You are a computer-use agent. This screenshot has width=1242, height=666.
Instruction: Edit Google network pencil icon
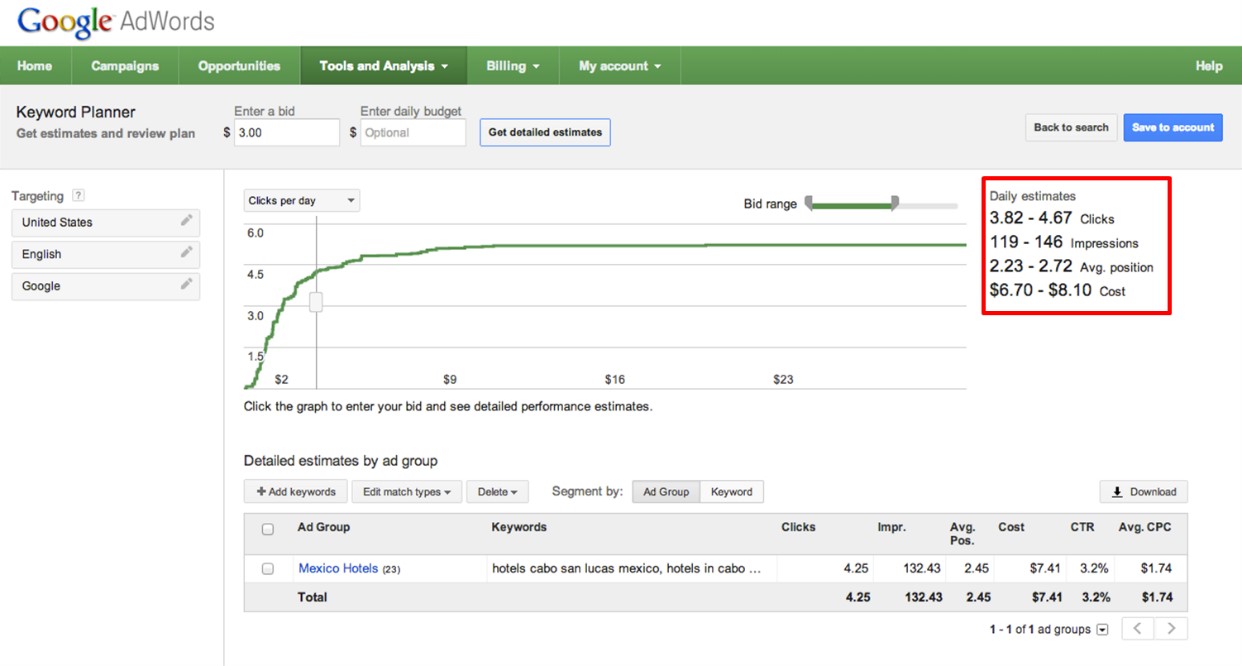click(x=186, y=285)
